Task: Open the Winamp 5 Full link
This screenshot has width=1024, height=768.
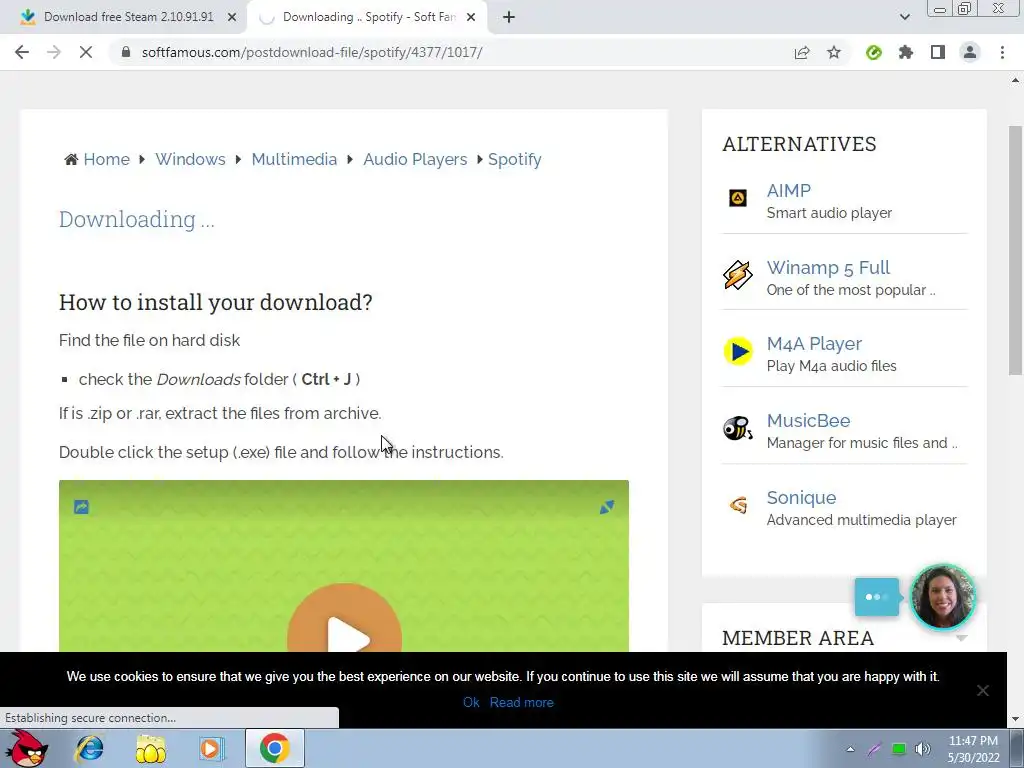Action: pyautogui.click(x=828, y=268)
